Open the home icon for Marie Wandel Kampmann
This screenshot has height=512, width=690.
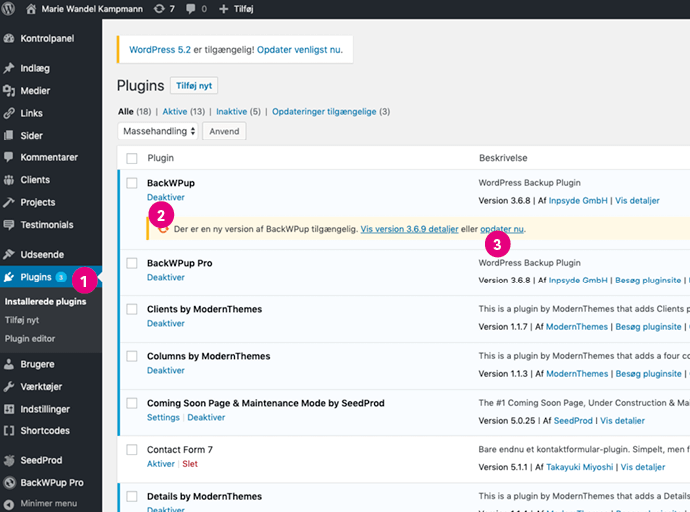(x=31, y=9)
